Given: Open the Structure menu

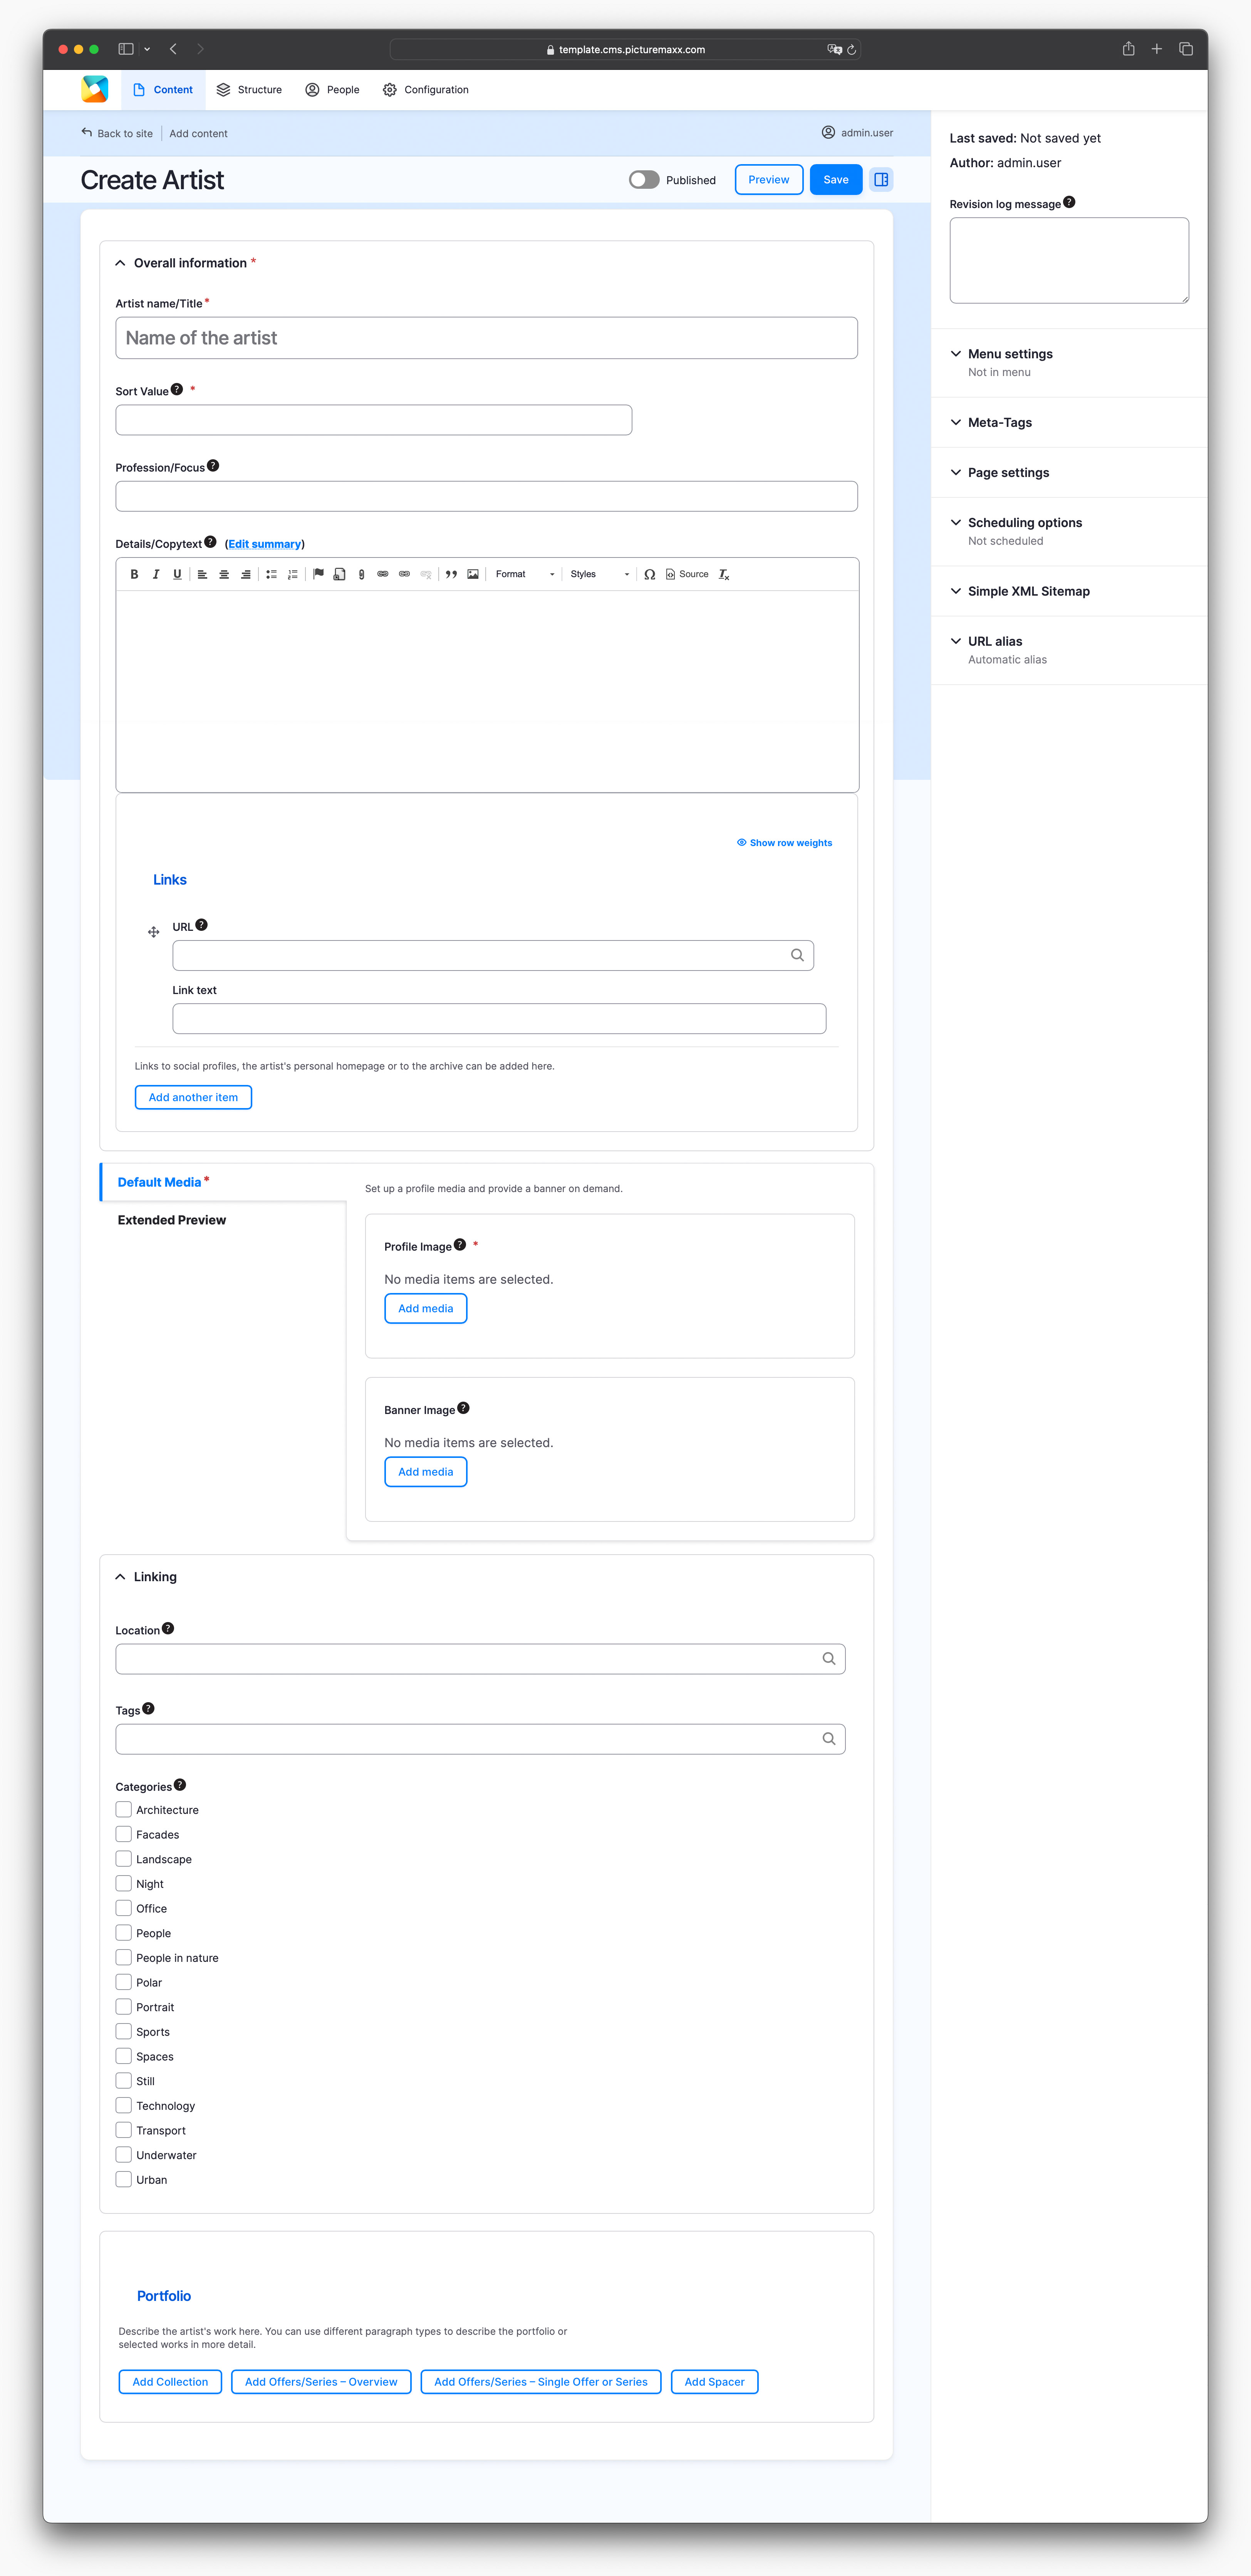Looking at the screenshot, I should pyautogui.click(x=249, y=90).
